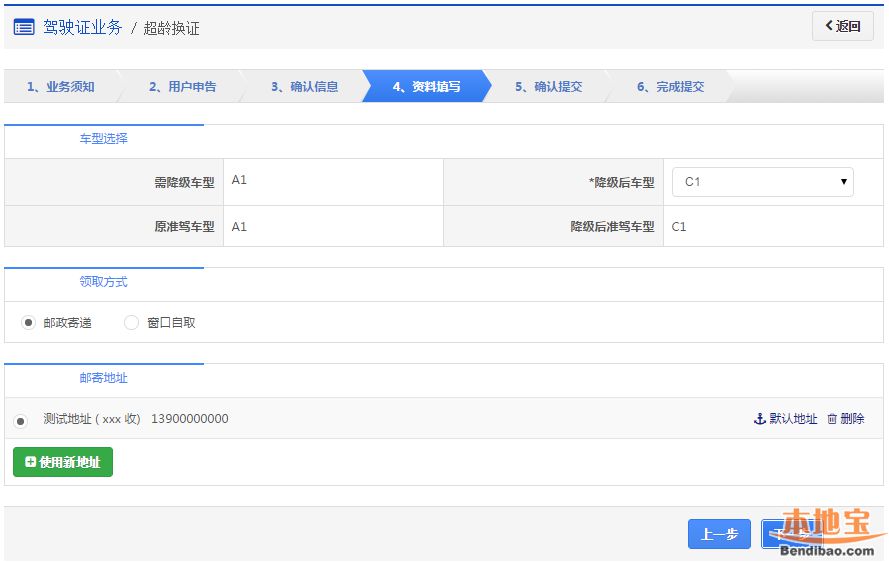Go to step 2 用户申告 tab
889x562 pixels.
(x=182, y=87)
